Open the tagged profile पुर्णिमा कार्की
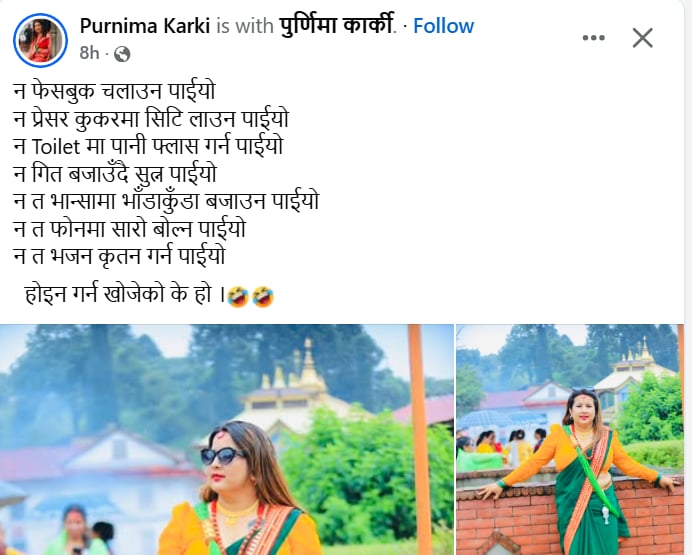This screenshot has height=555, width=692. point(336,25)
